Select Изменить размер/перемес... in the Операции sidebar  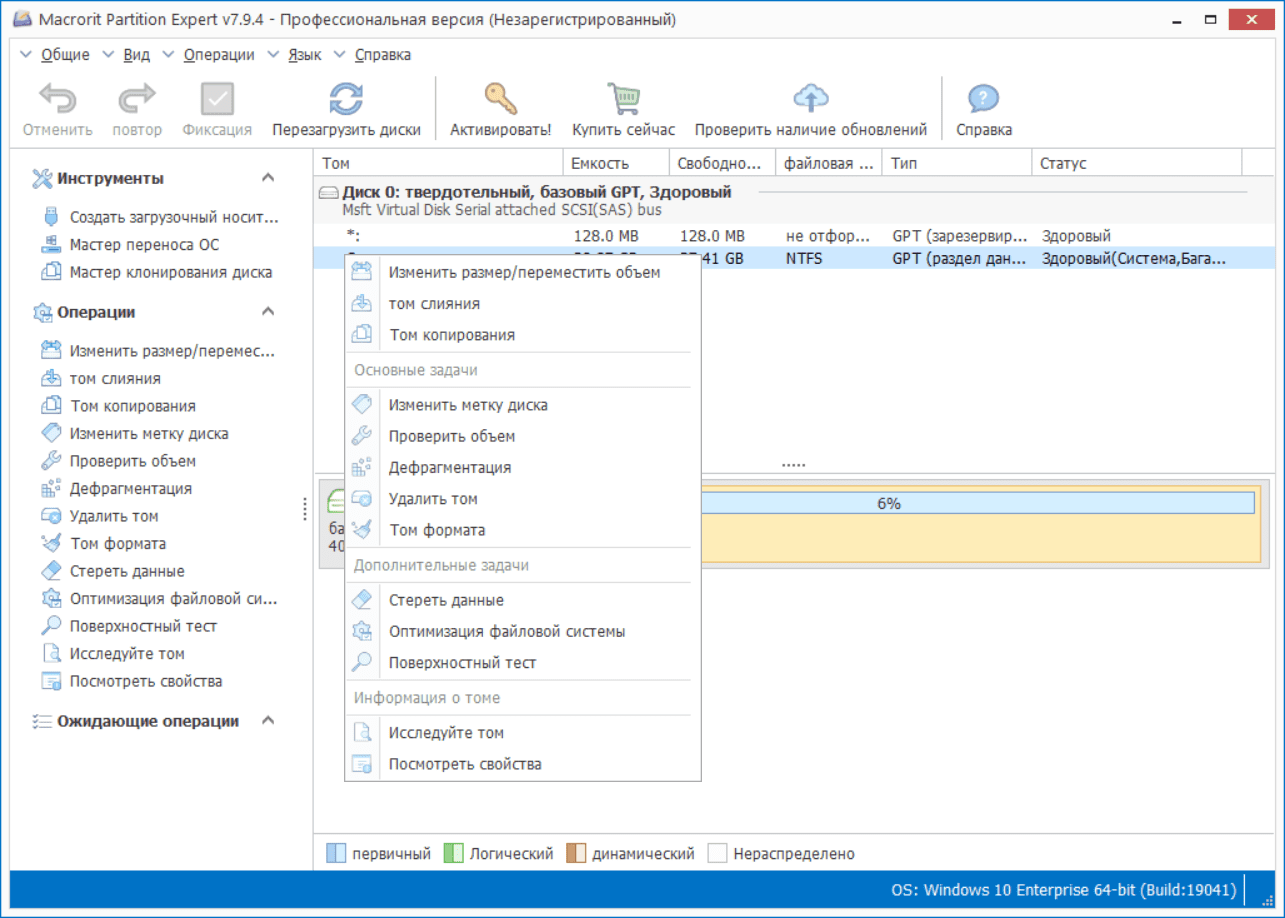(159, 351)
